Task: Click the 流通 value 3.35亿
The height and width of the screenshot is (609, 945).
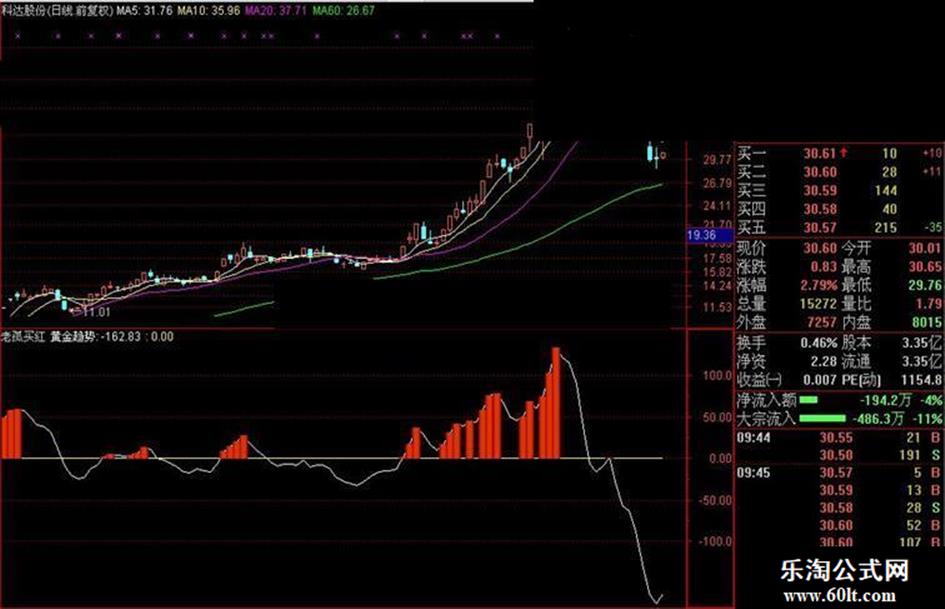Action: click(x=922, y=361)
